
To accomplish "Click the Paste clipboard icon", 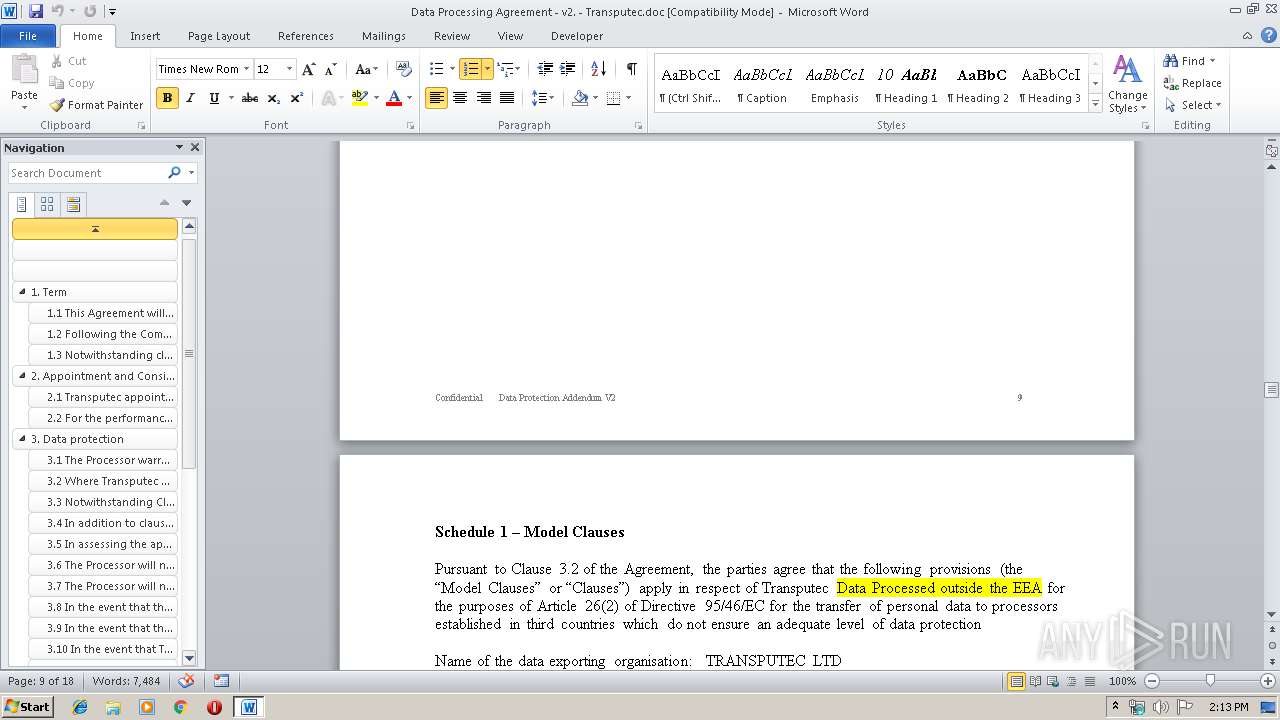I will point(24,70).
